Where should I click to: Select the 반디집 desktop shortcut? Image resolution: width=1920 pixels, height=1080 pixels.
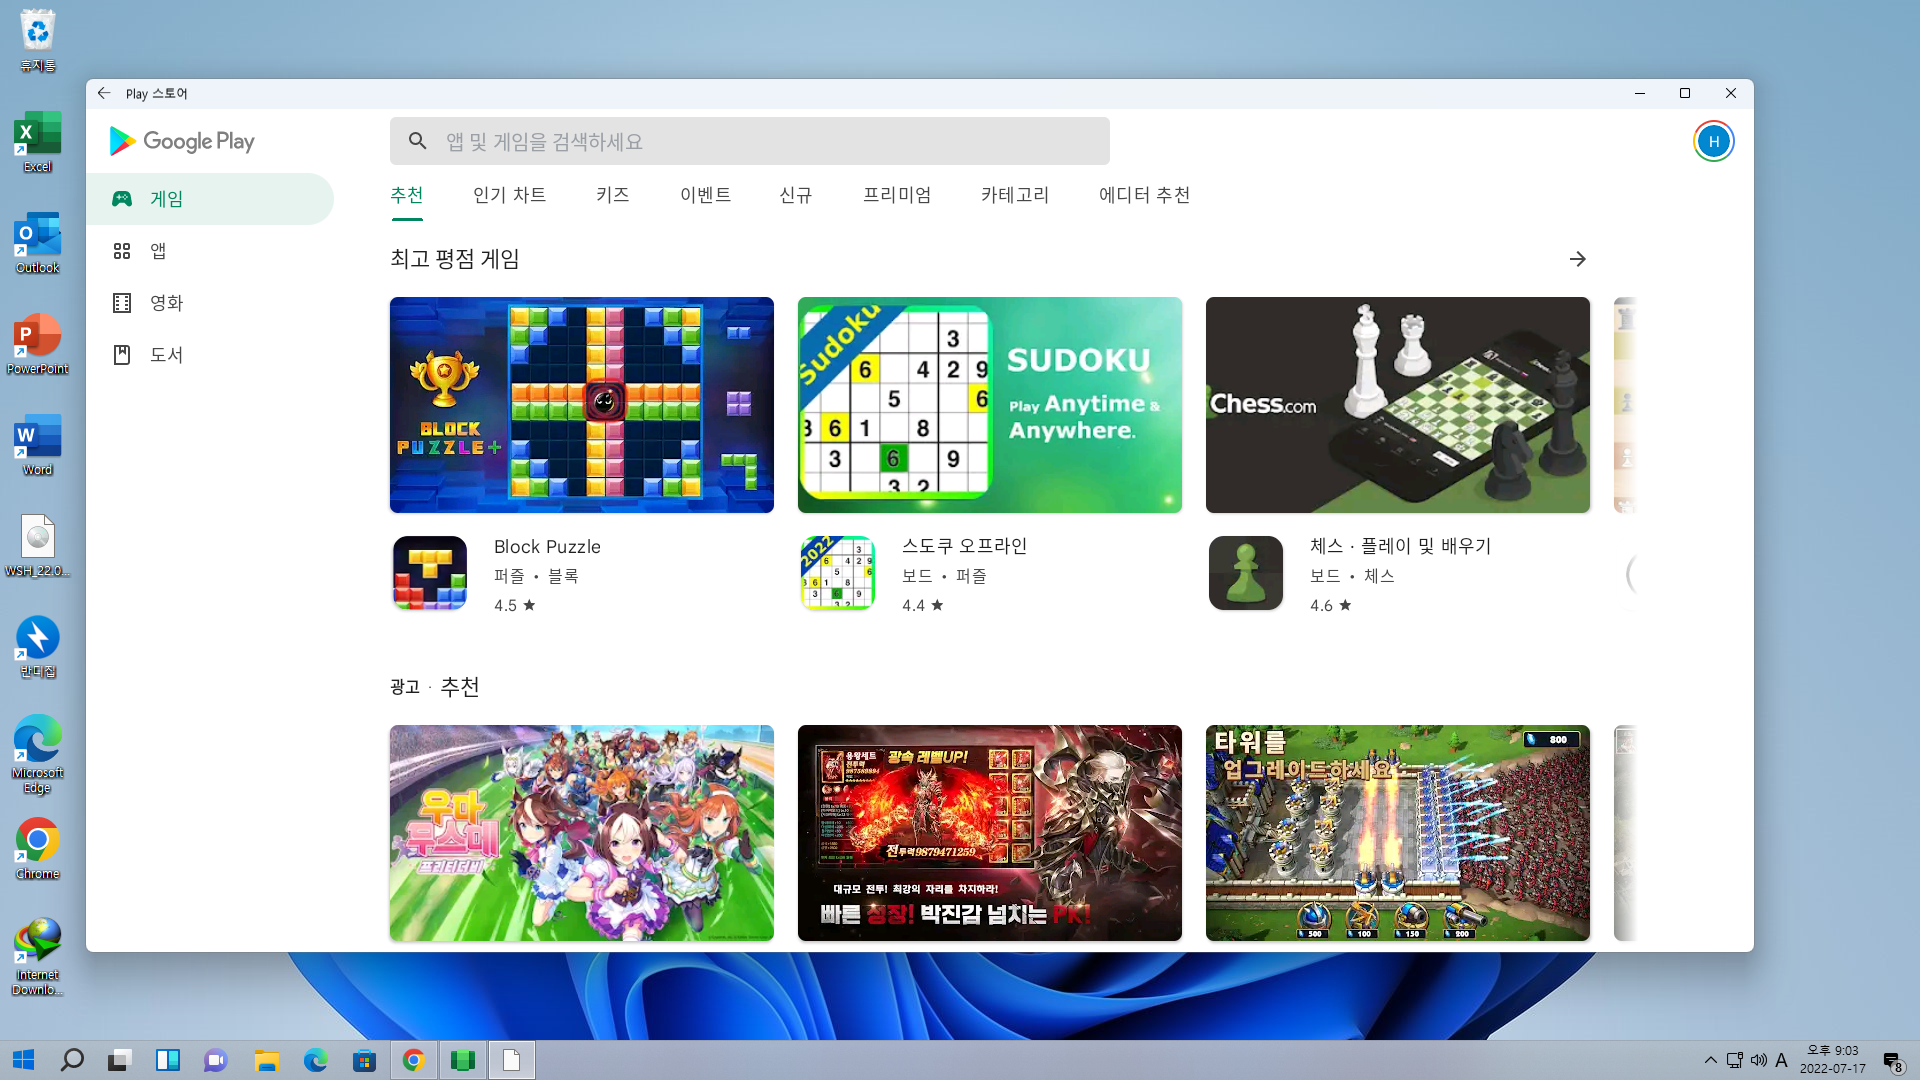click(38, 647)
